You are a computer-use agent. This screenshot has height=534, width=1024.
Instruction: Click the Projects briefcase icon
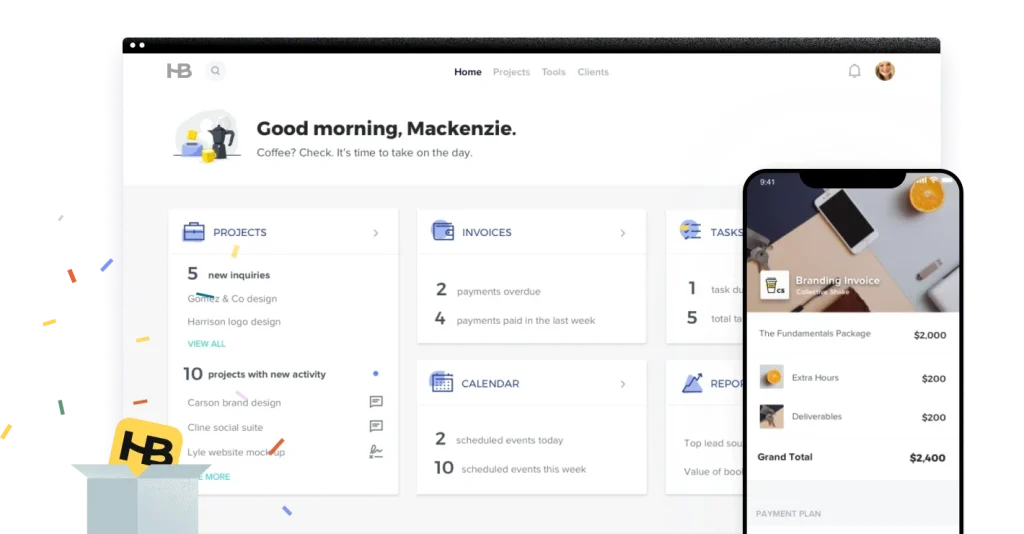click(194, 232)
